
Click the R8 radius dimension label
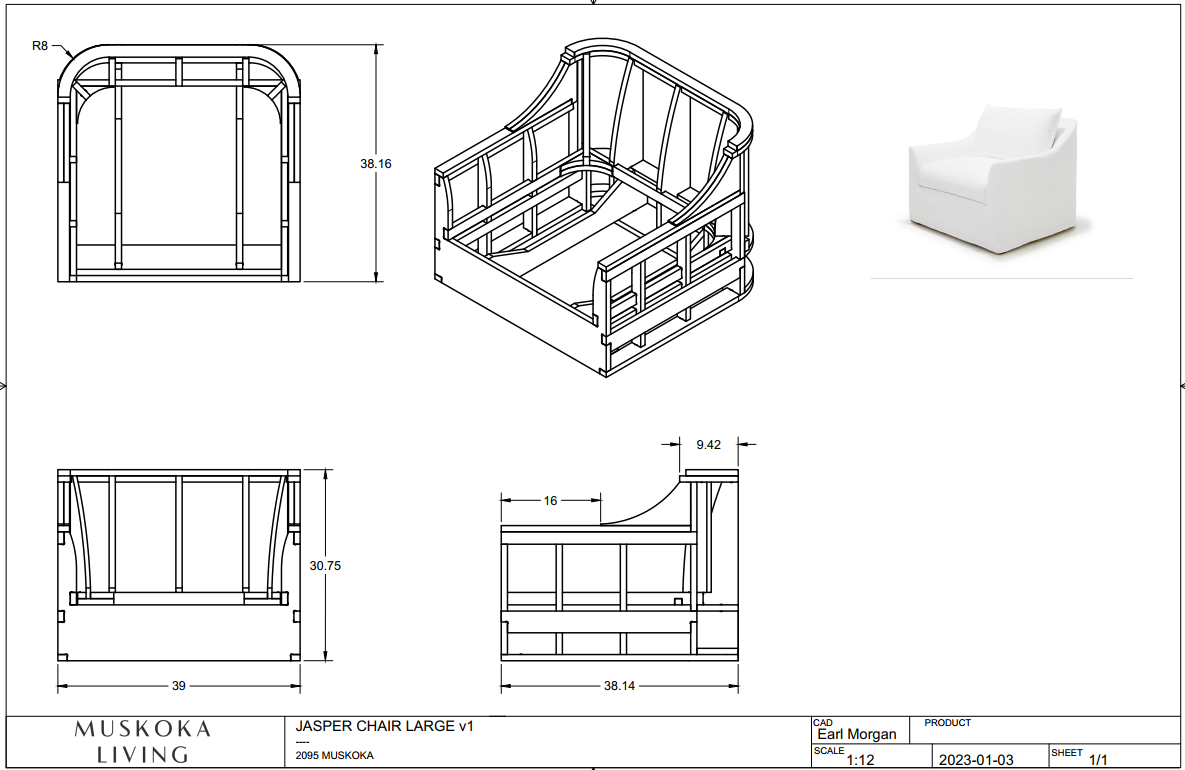click(x=41, y=45)
